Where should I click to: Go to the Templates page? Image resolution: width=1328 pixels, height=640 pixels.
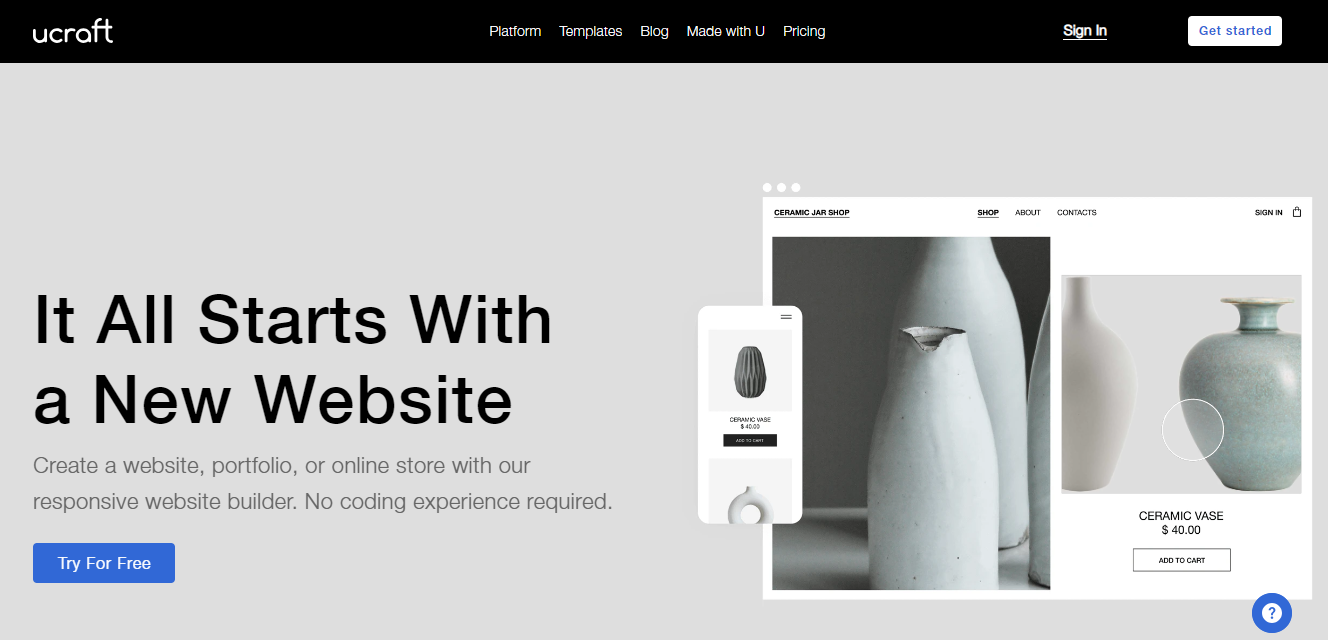591,31
